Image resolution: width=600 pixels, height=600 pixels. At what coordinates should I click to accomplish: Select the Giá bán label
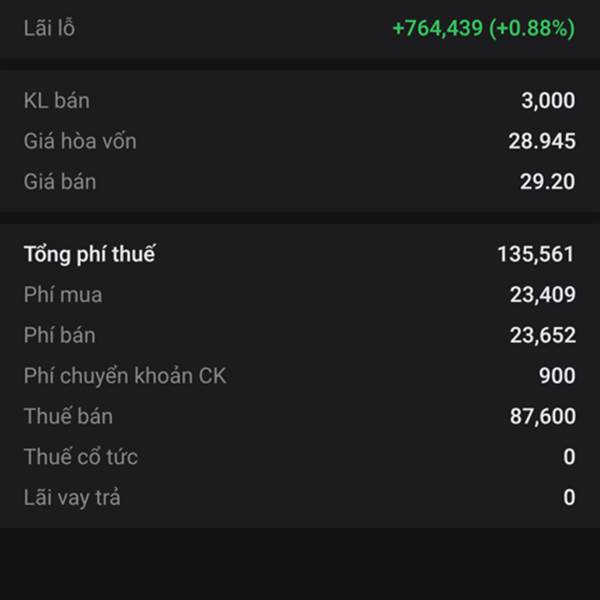(60, 182)
